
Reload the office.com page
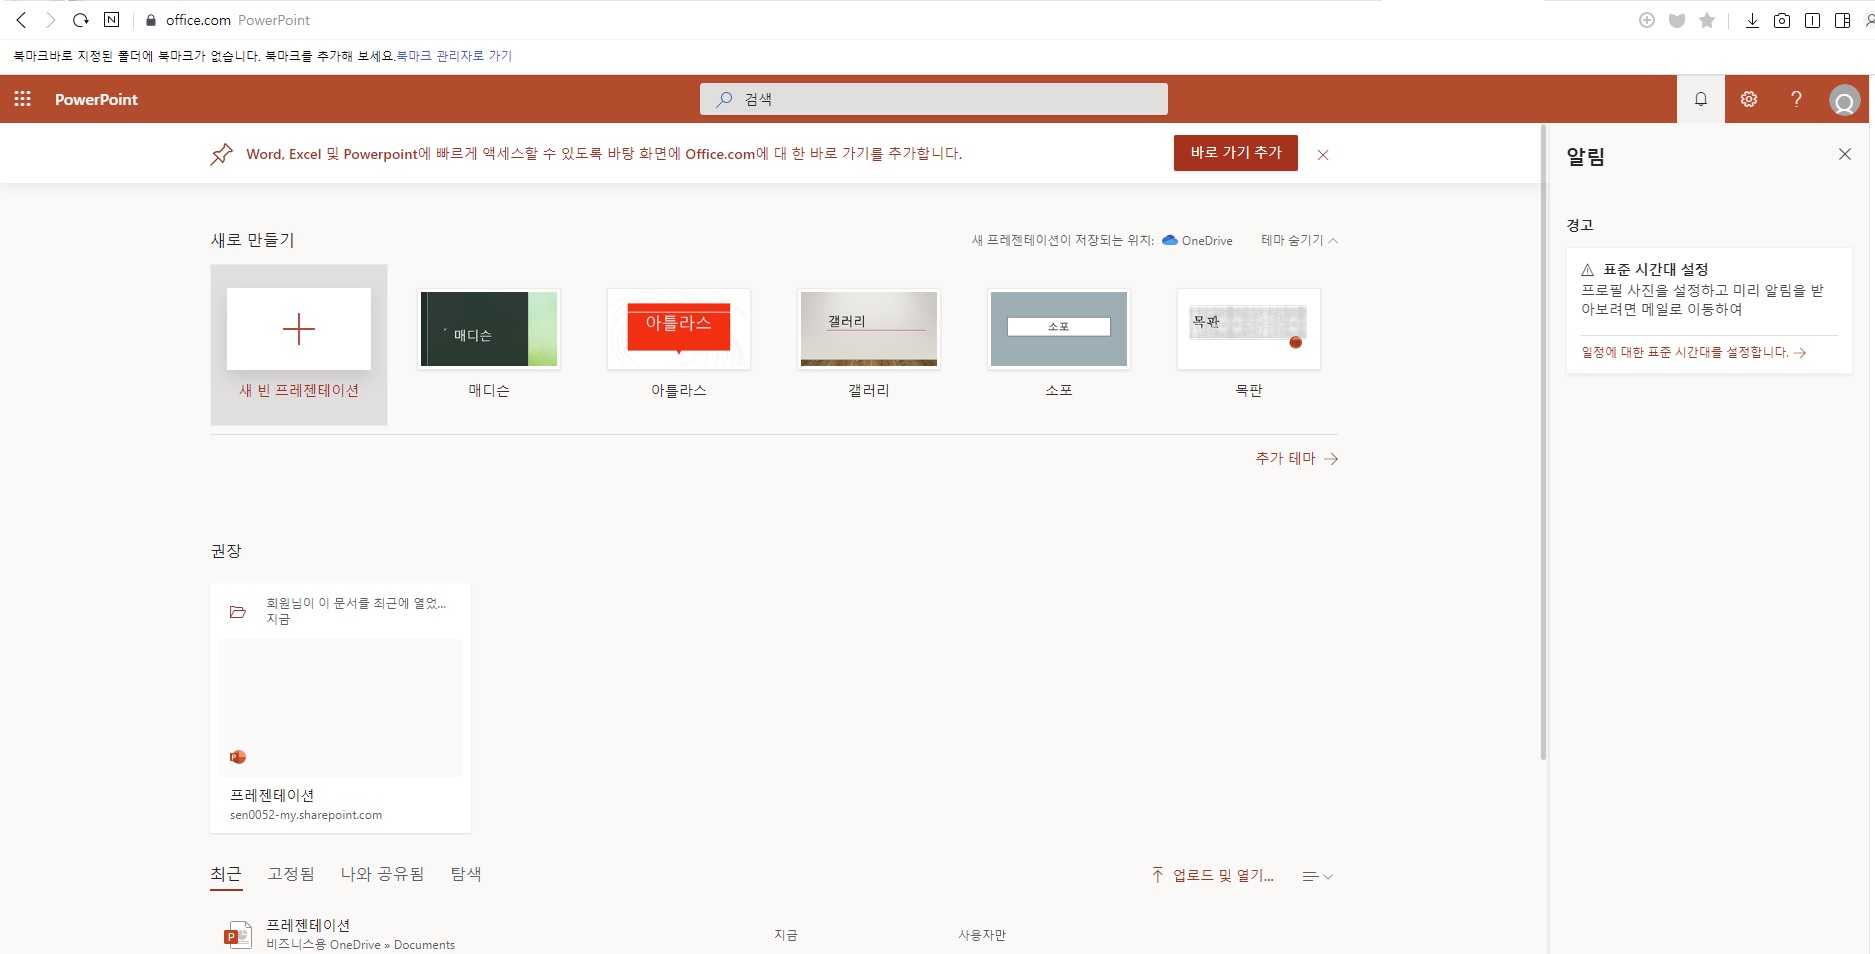click(x=81, y=20)
